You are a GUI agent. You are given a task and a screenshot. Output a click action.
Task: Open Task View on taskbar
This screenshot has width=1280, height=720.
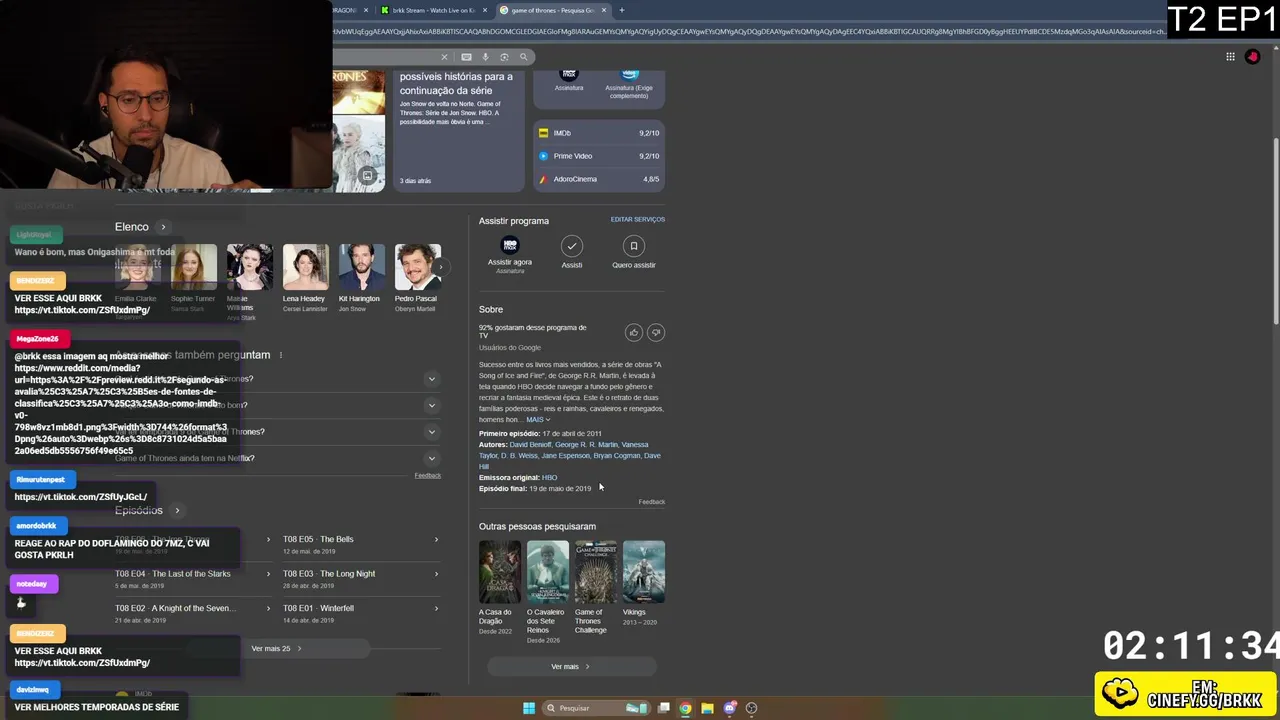[x=663, y=708]
